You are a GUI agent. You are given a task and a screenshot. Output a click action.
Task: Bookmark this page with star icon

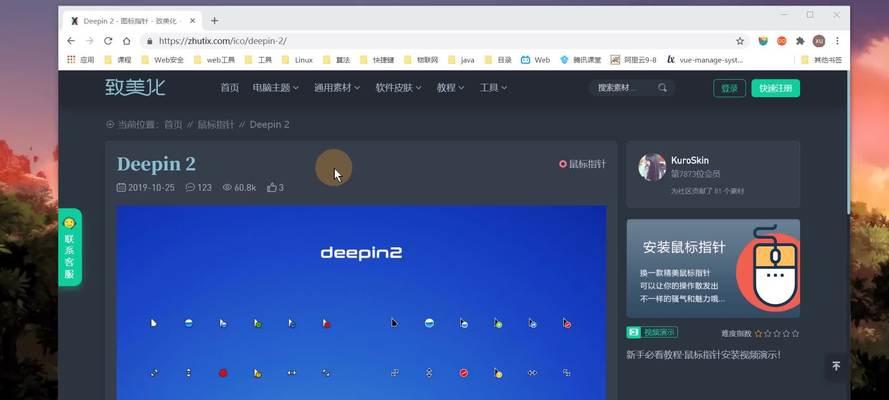740,41
